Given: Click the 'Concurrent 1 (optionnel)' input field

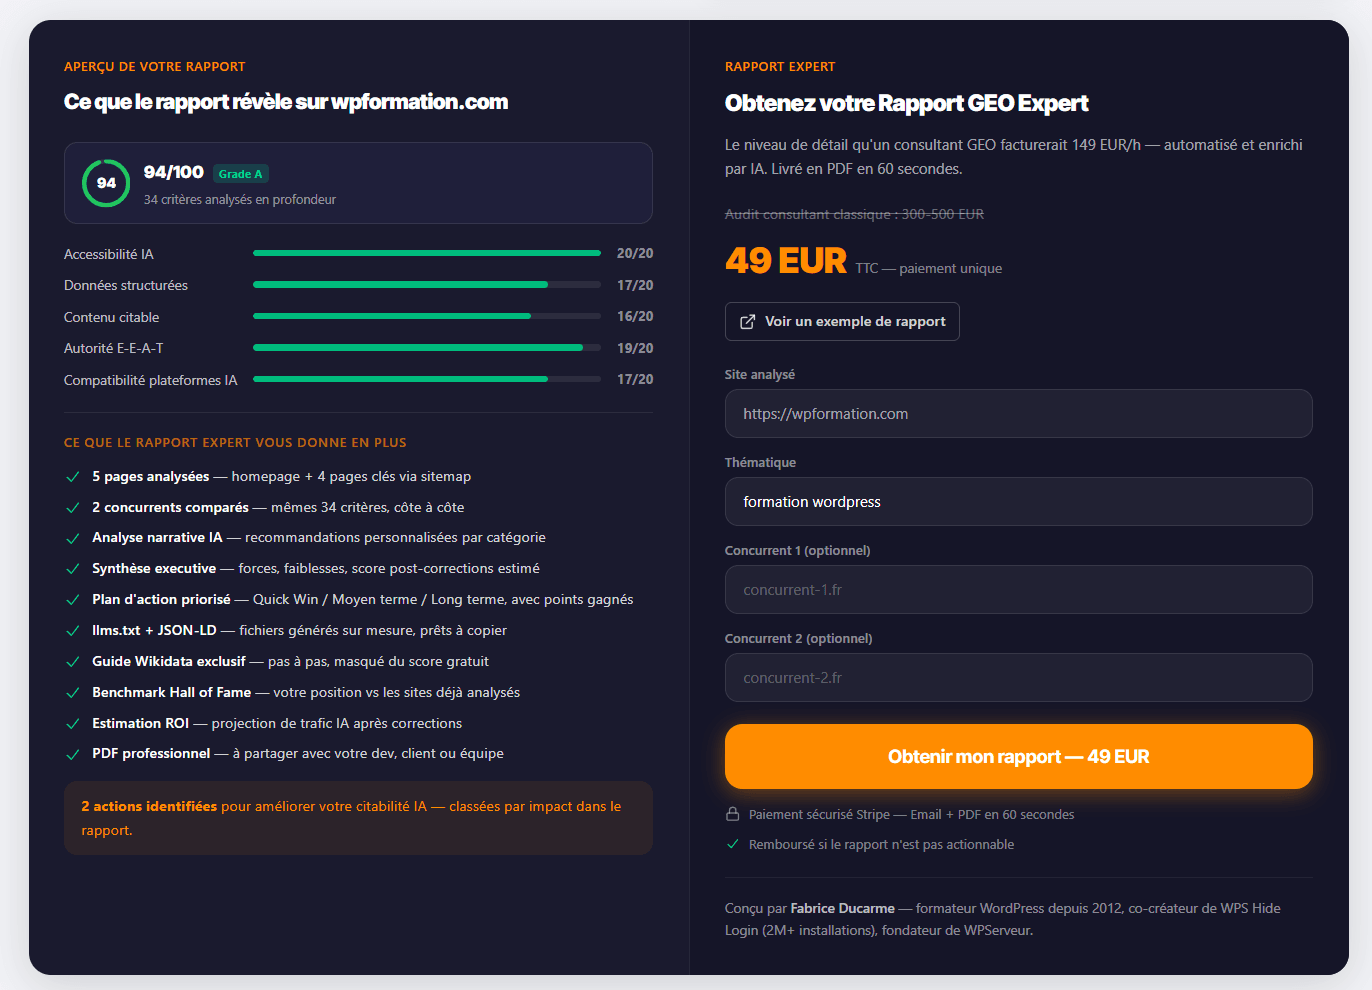Looking at the screenshot, I should (1018, 589).
